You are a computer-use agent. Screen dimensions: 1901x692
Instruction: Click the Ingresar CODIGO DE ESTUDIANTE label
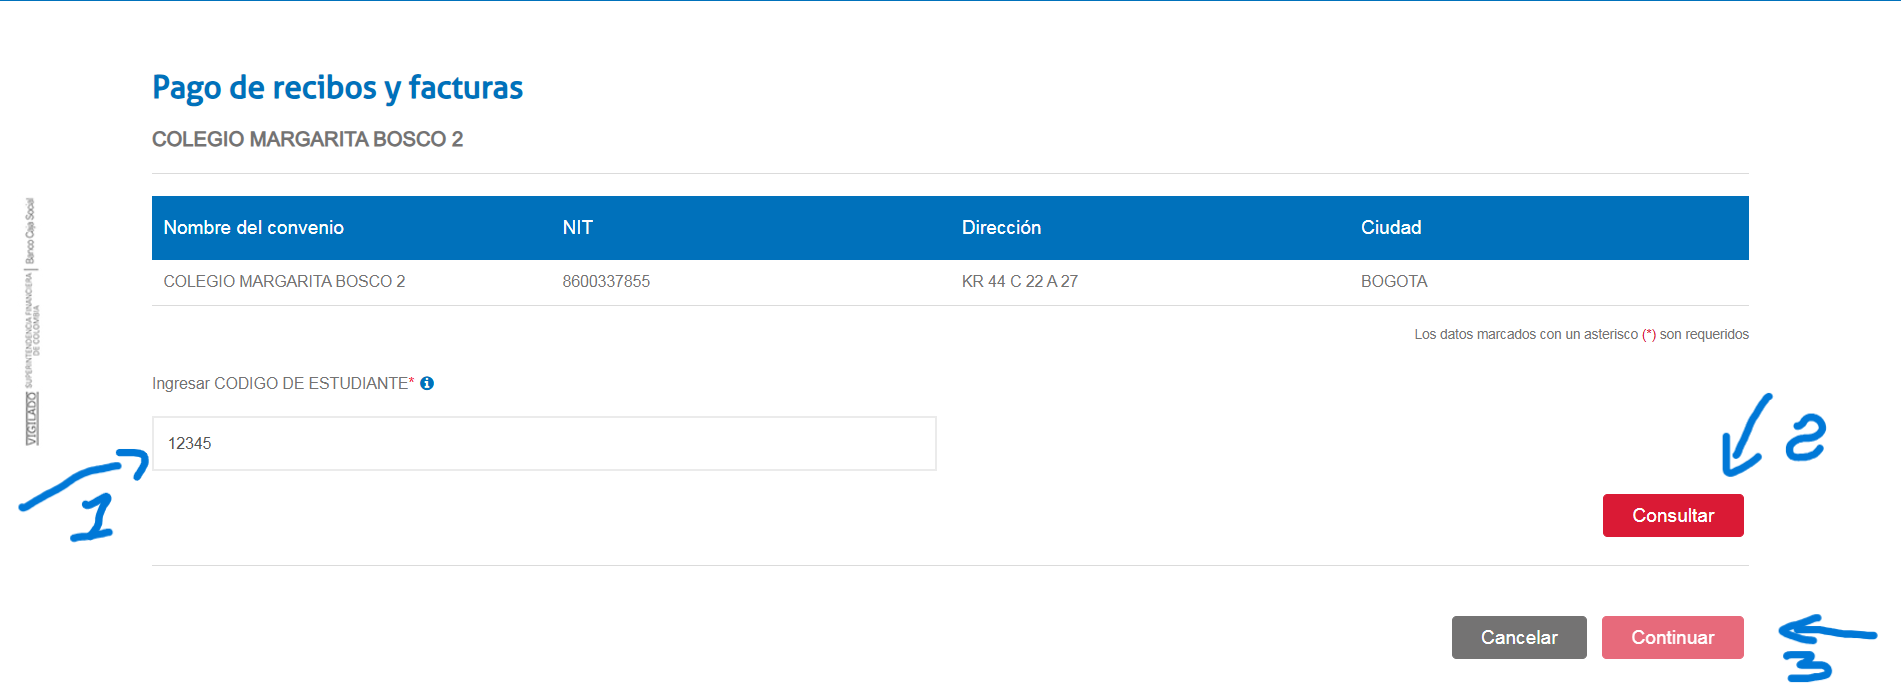coord(280,384)
